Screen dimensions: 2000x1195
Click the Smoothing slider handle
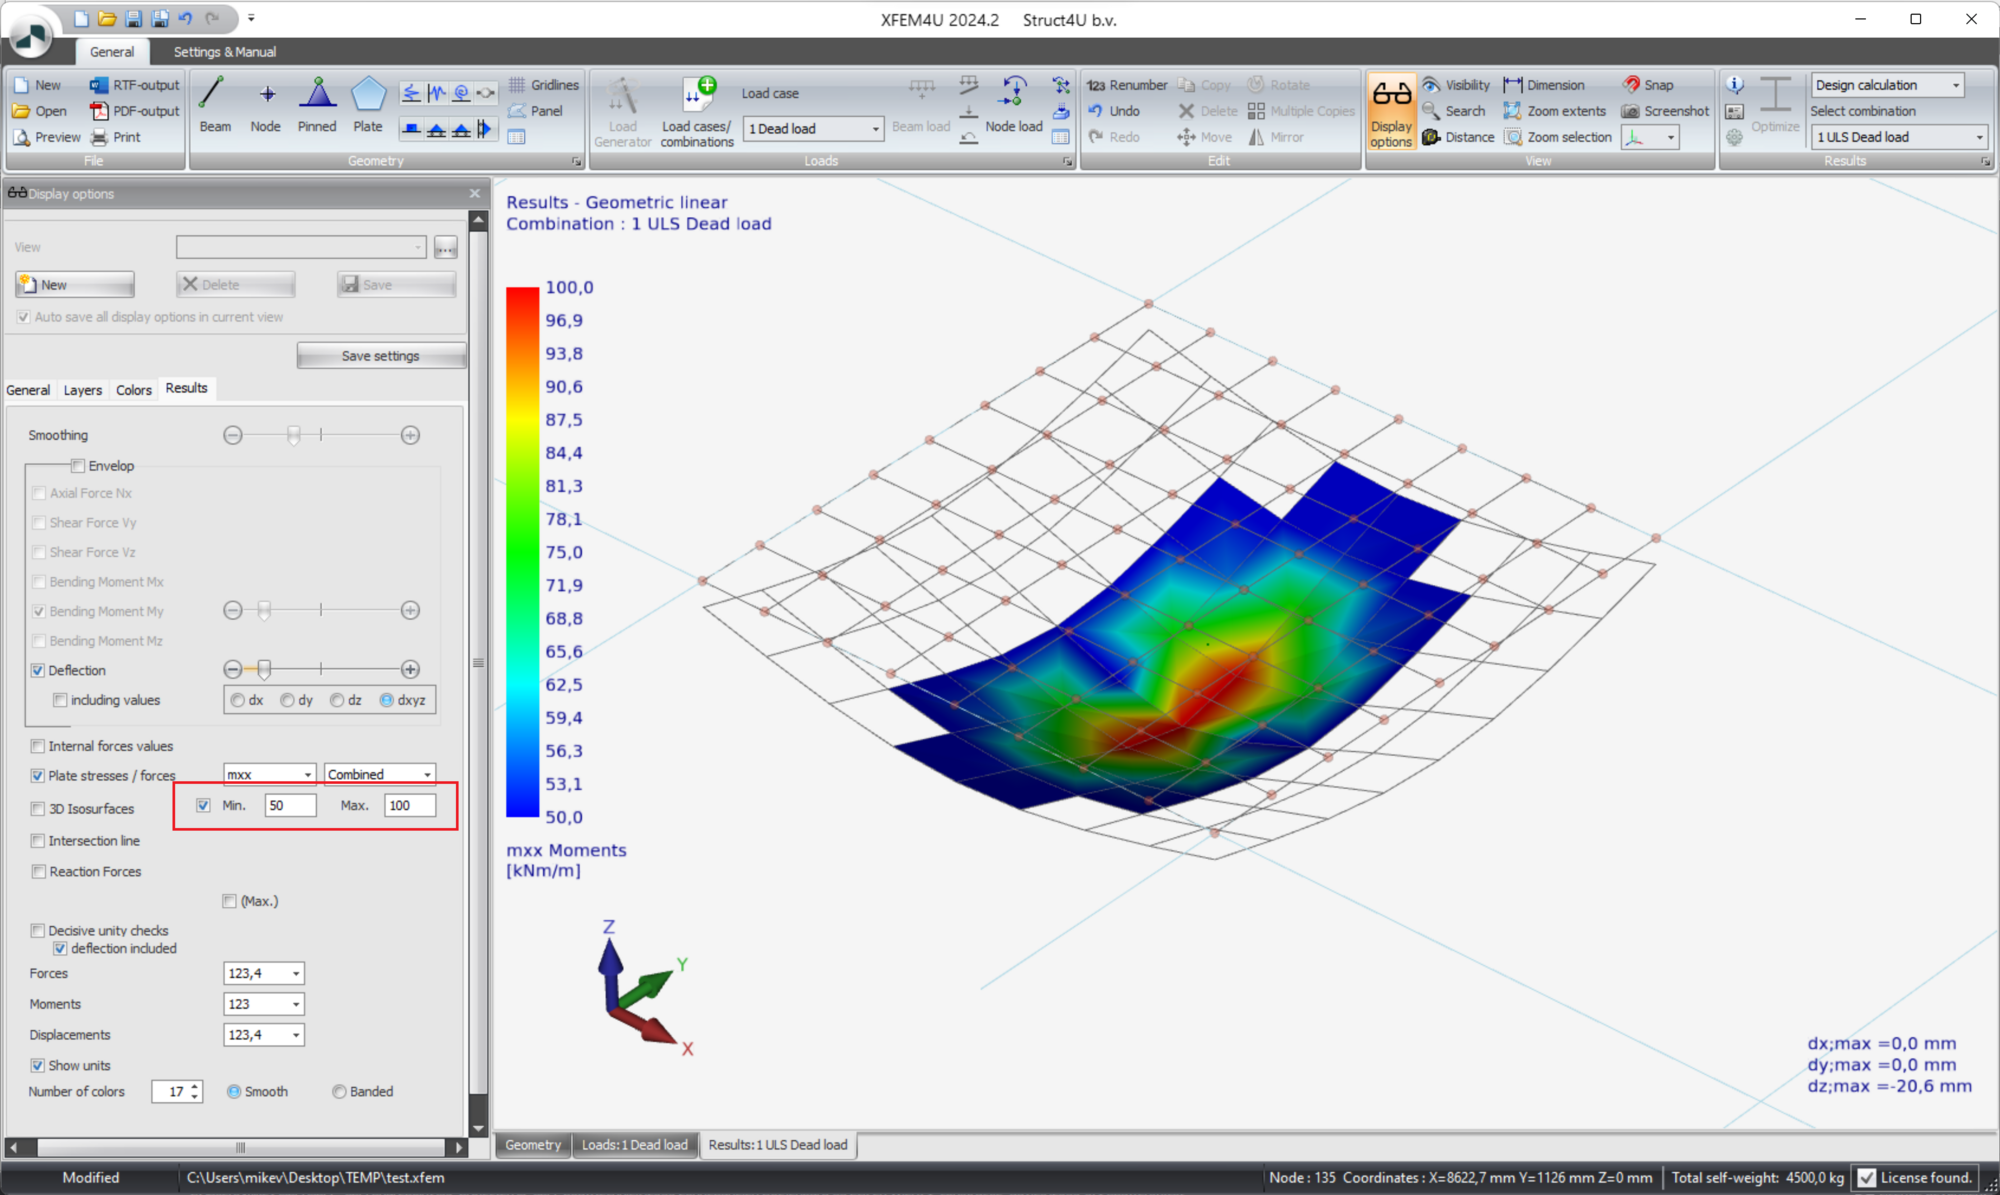(293, 435)
